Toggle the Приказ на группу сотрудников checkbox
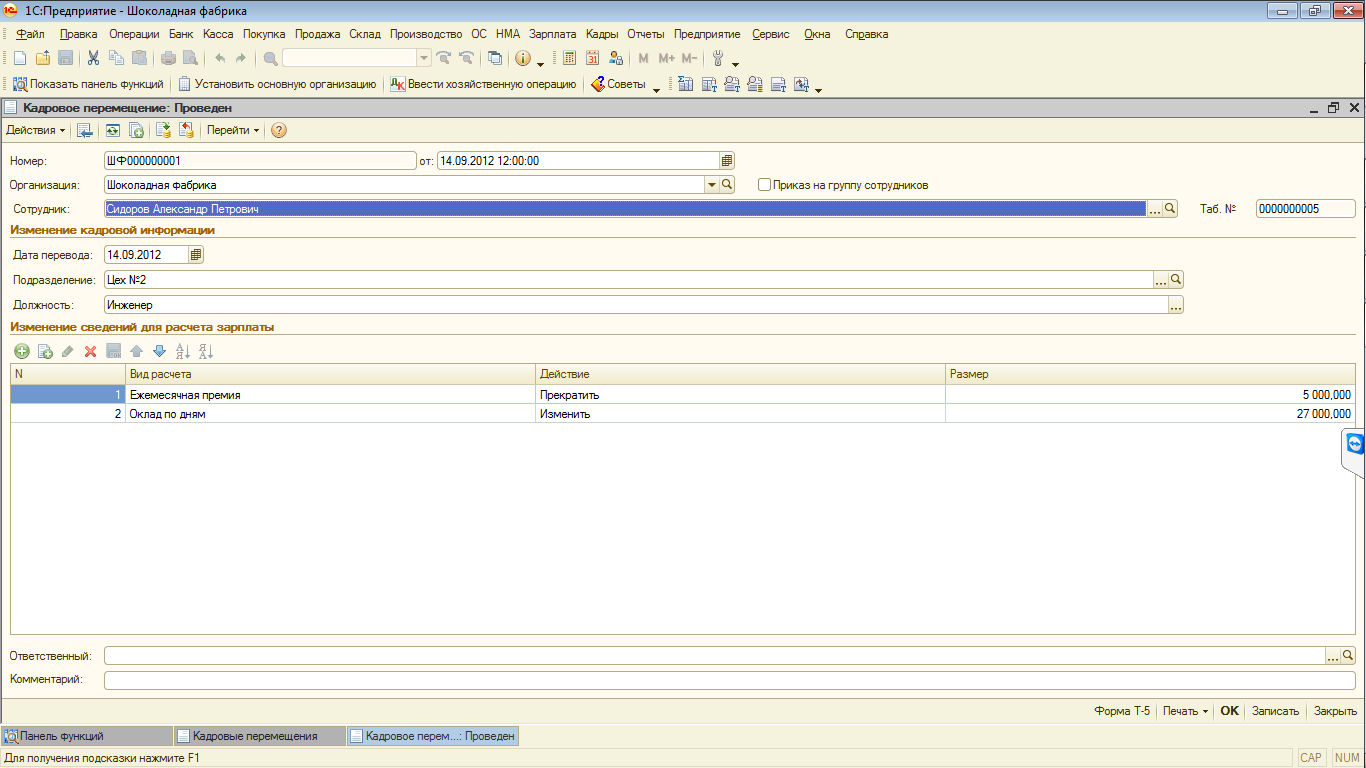 click(x=765, y=185)
